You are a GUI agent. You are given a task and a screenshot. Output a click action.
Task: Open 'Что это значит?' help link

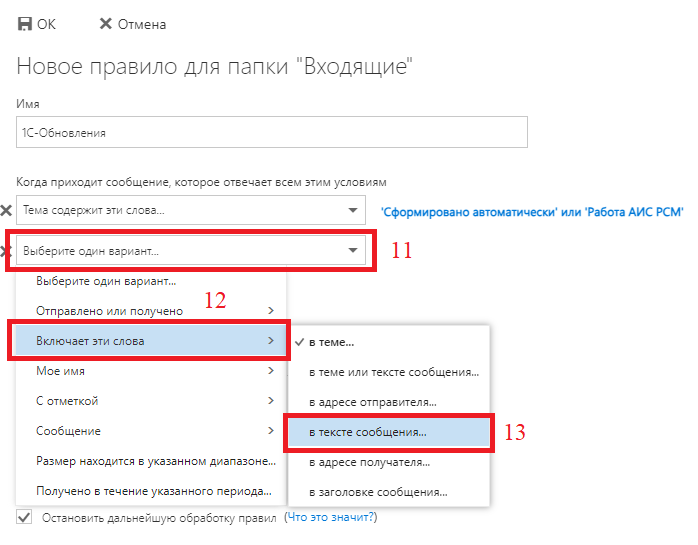point(330,518)
